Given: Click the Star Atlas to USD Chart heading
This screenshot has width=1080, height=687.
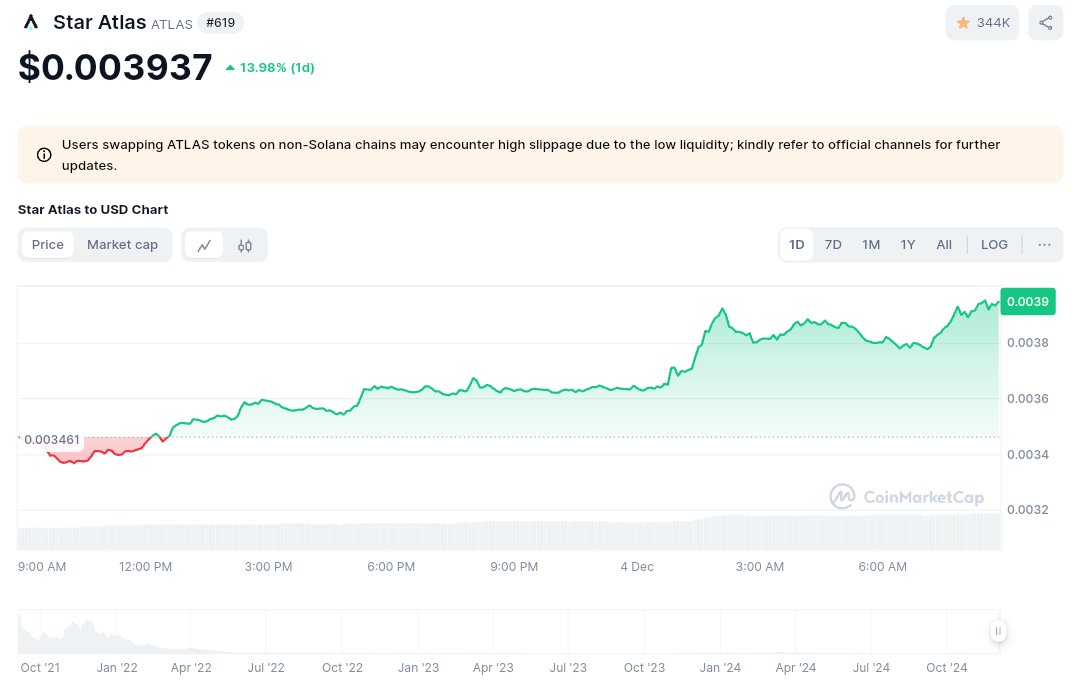Looking at the screenshot, I should click(93, 209).
